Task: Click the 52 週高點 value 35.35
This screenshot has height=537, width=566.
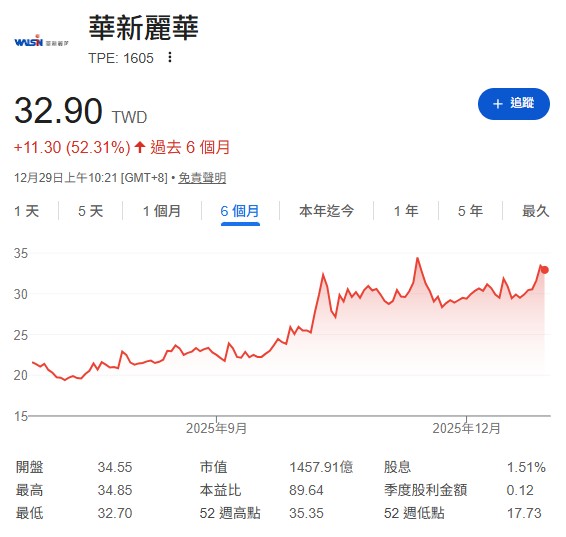Action: (x=306, y=513)
